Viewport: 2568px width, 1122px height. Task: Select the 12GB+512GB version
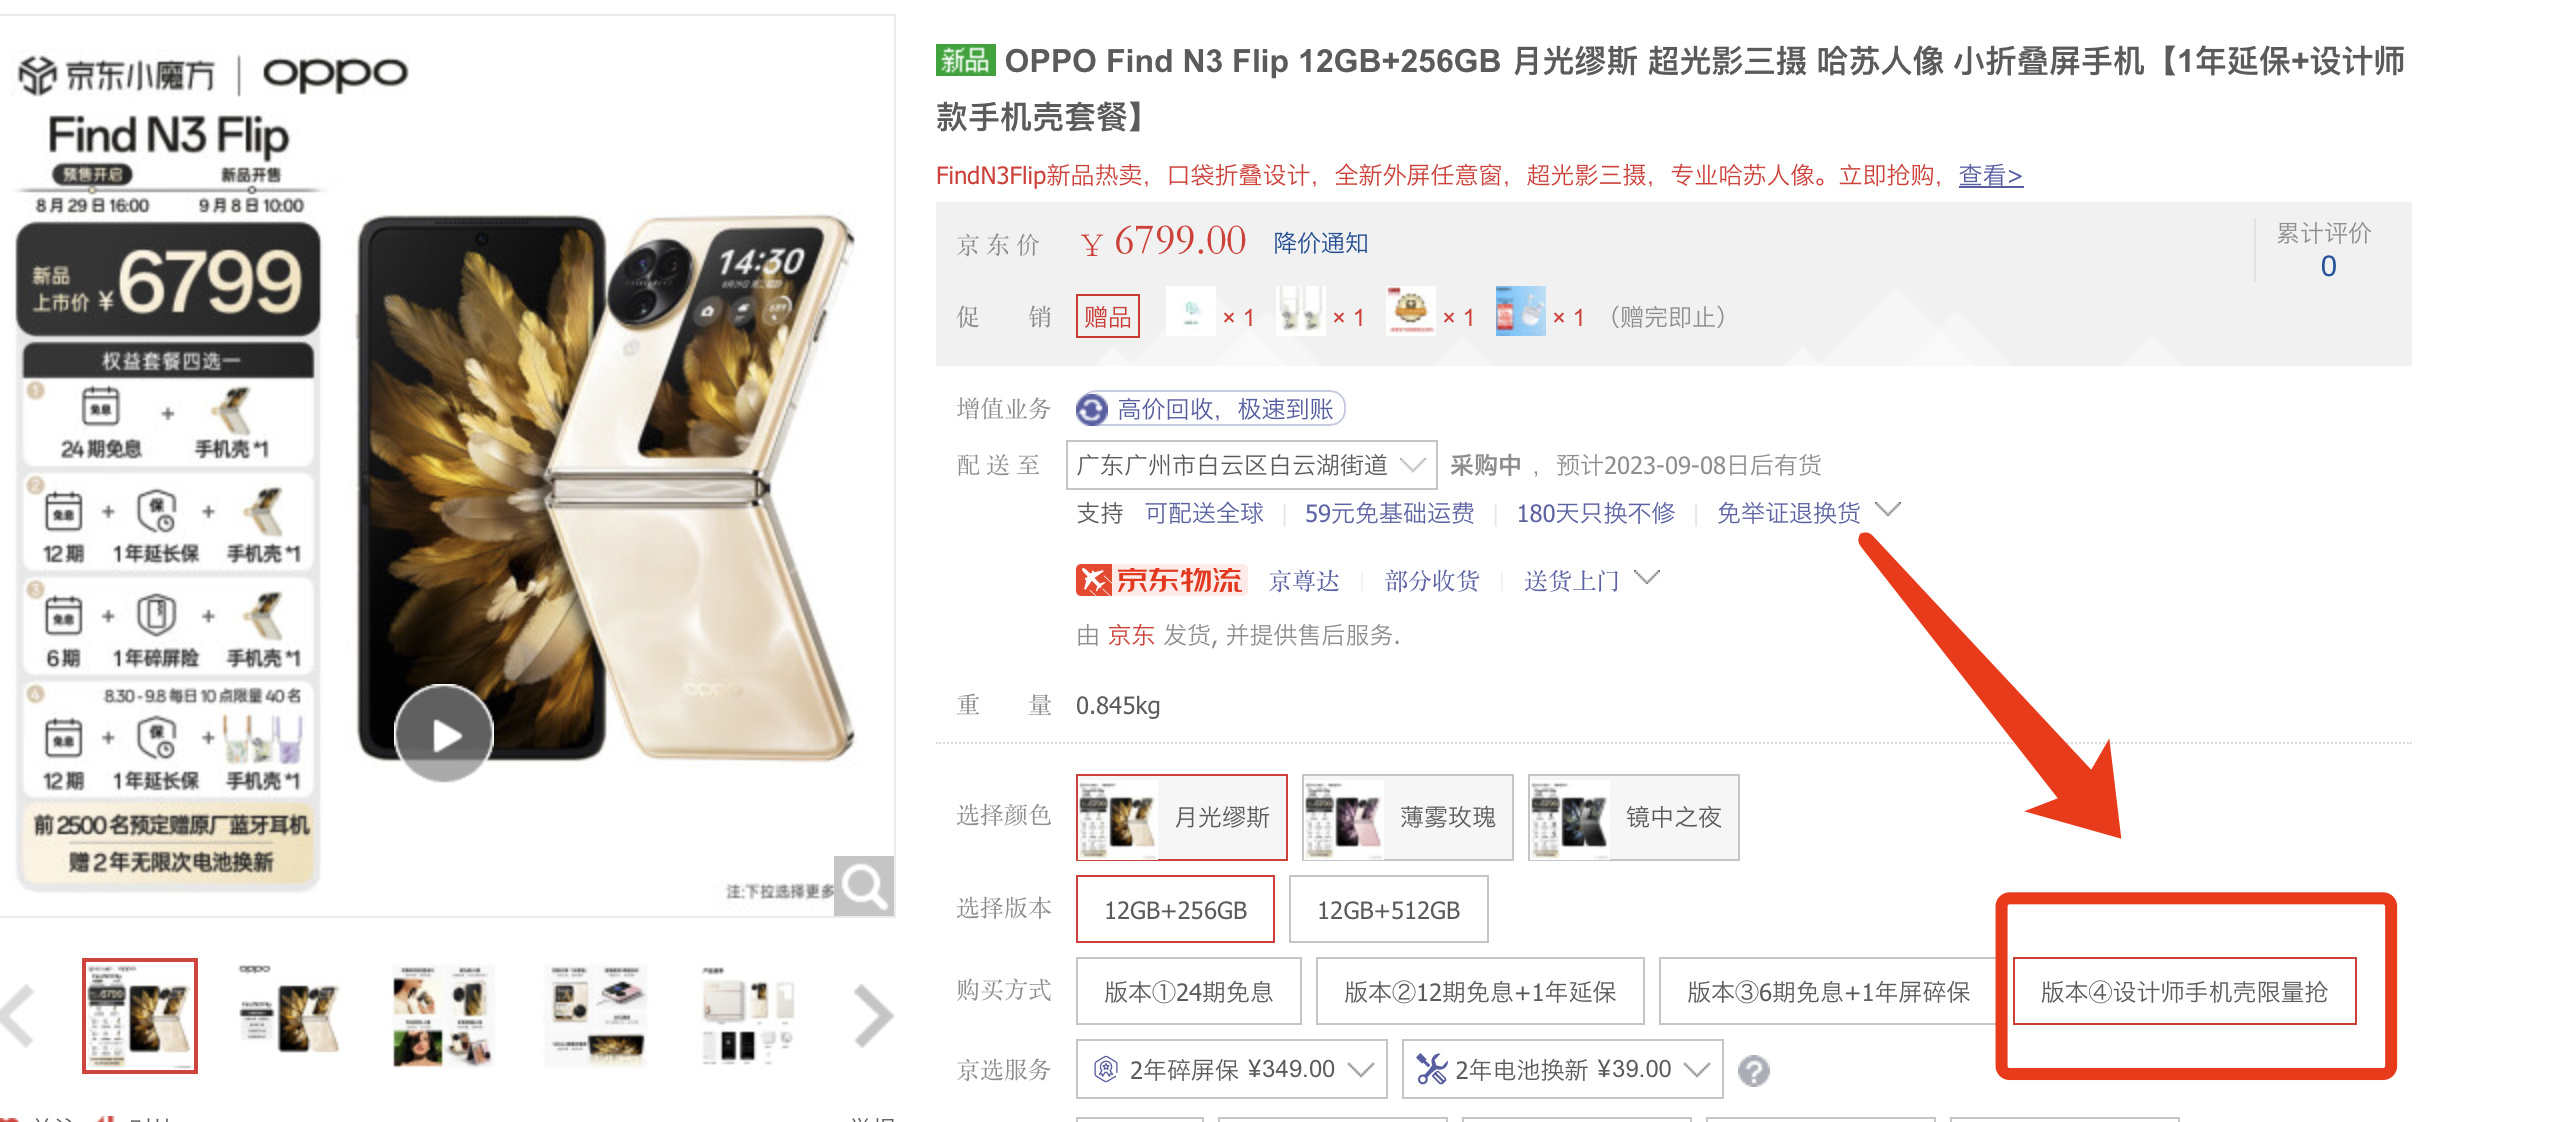click(1388, 910)
